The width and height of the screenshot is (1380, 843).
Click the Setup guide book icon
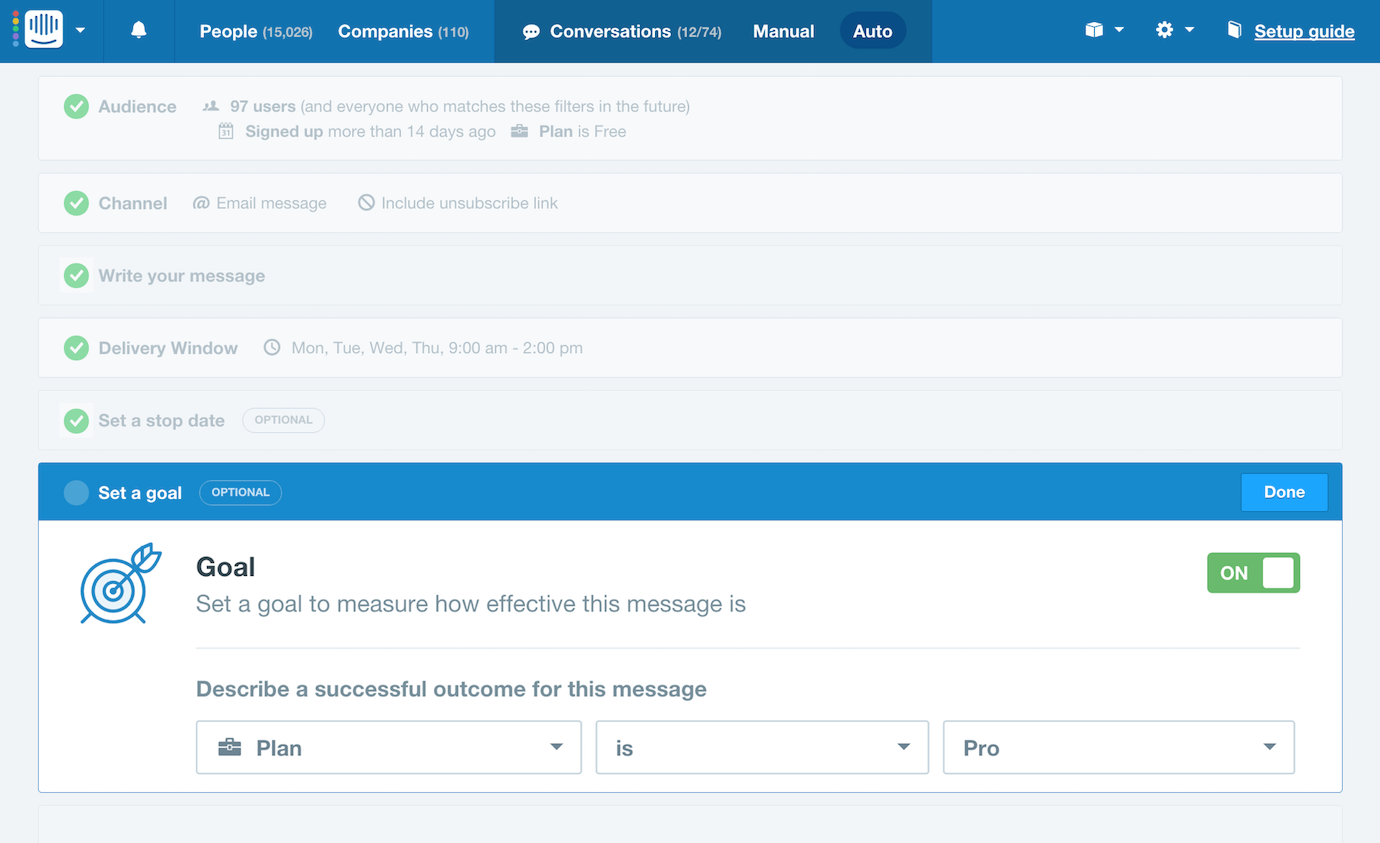tap(1235, 31)
